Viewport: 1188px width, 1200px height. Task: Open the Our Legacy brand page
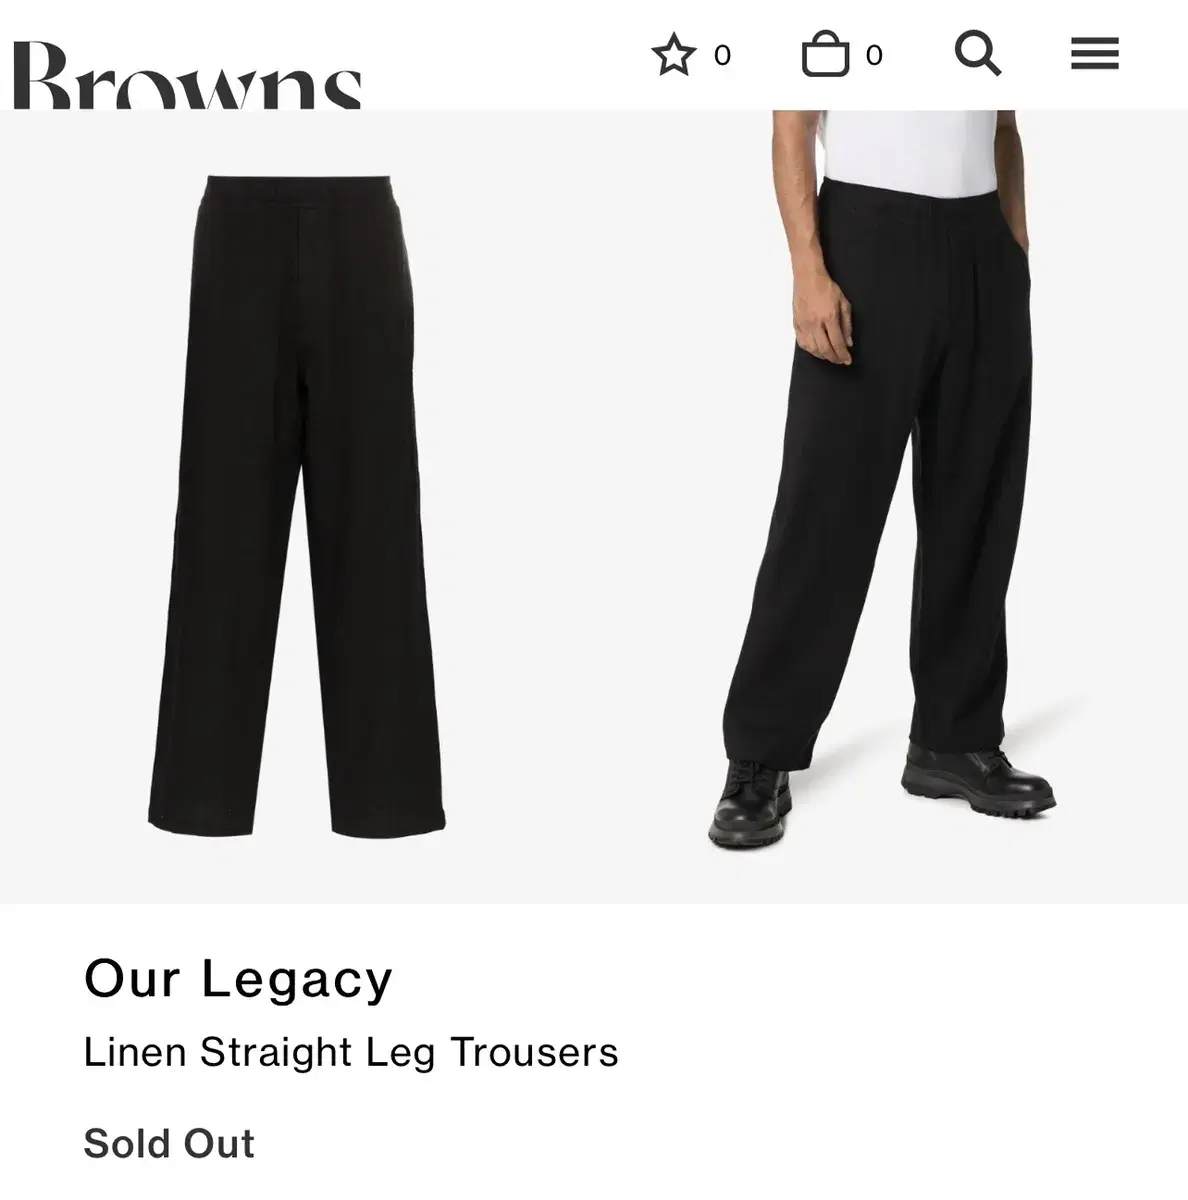238,979
